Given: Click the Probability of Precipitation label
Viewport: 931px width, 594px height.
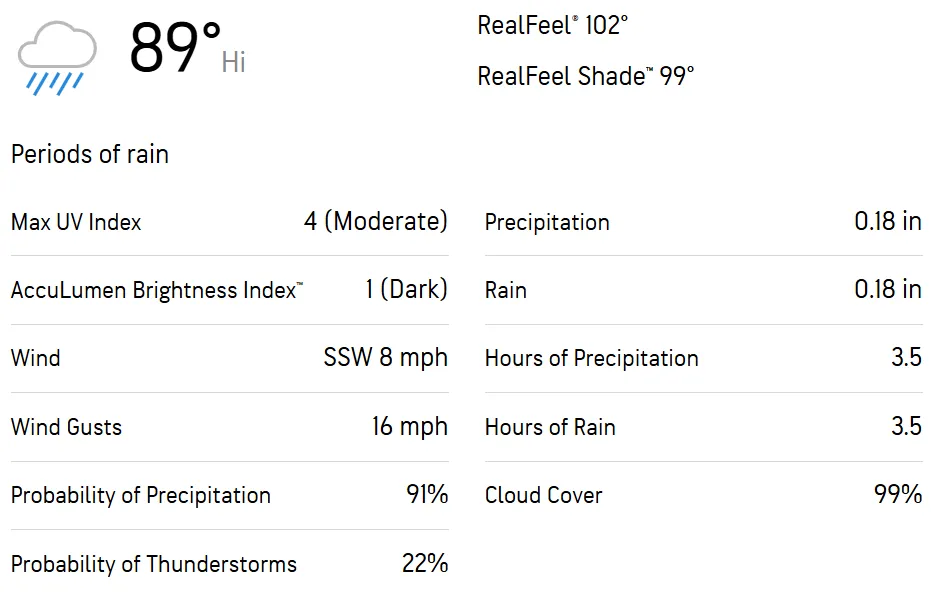Looking at the screenshot, I should coord(141,495).
